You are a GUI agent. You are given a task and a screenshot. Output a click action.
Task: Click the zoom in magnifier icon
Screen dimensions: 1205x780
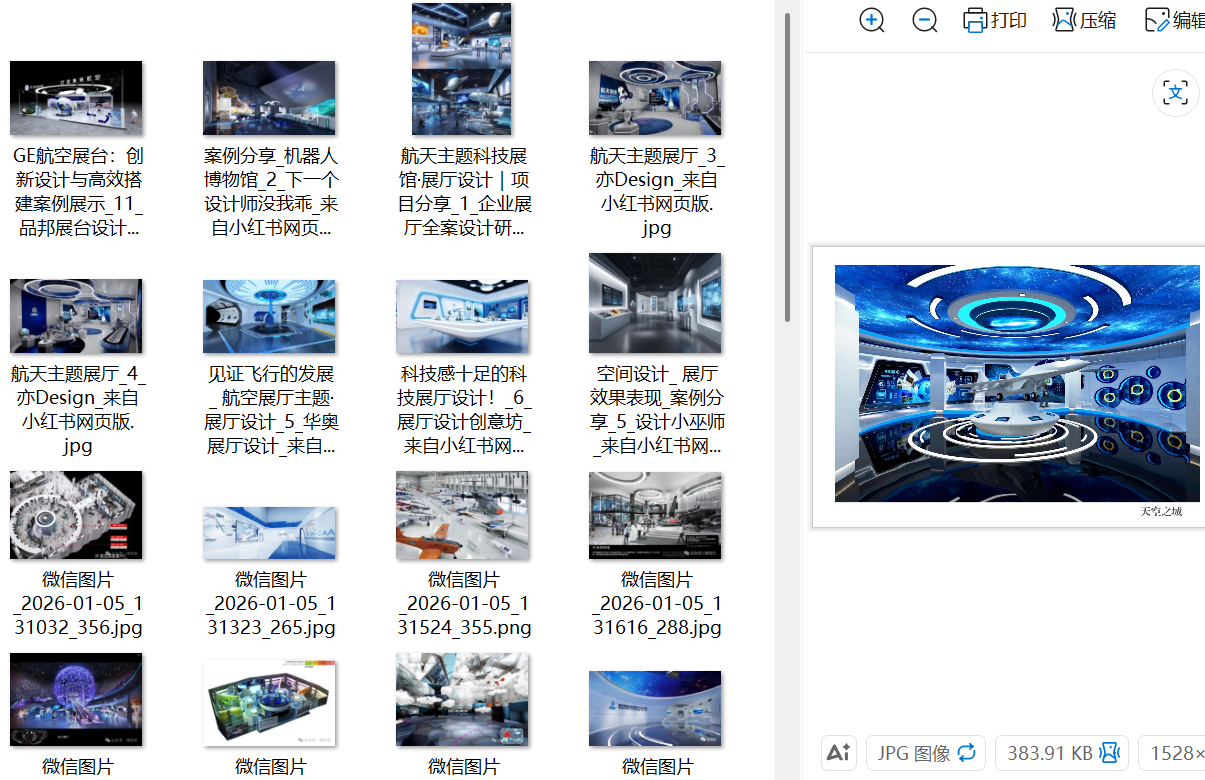point(872,21)
